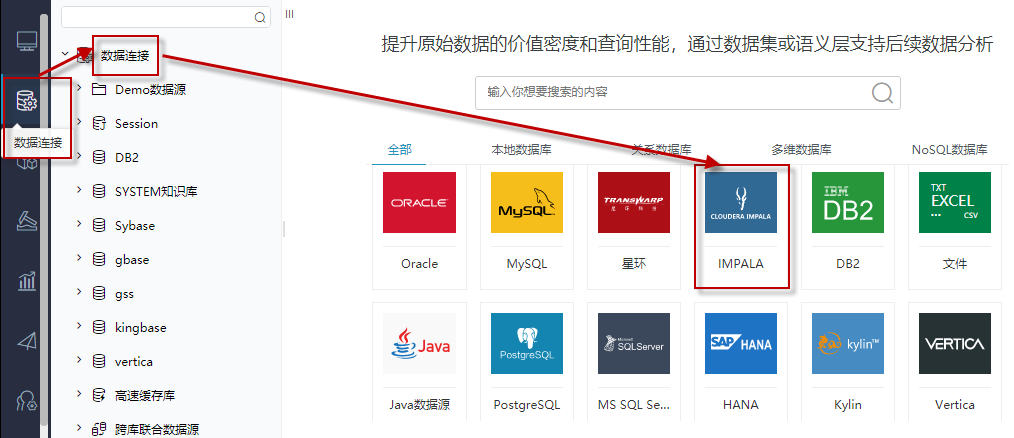Focus the tree search field
Image resolution: width=1014 pixels, height=438 pixels.
pyautogui.click(x=166, y=17)
